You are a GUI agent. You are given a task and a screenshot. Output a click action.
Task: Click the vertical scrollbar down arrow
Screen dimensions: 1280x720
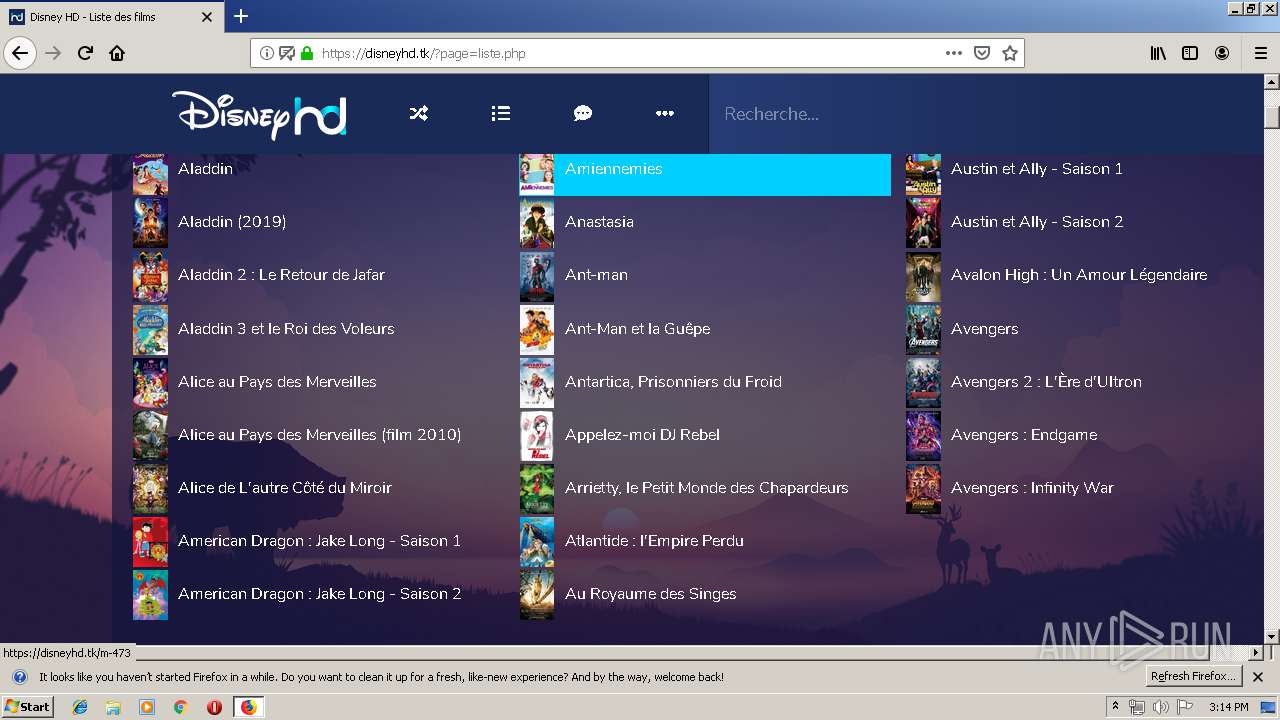pyautogui.click(x=1271, y=637)
